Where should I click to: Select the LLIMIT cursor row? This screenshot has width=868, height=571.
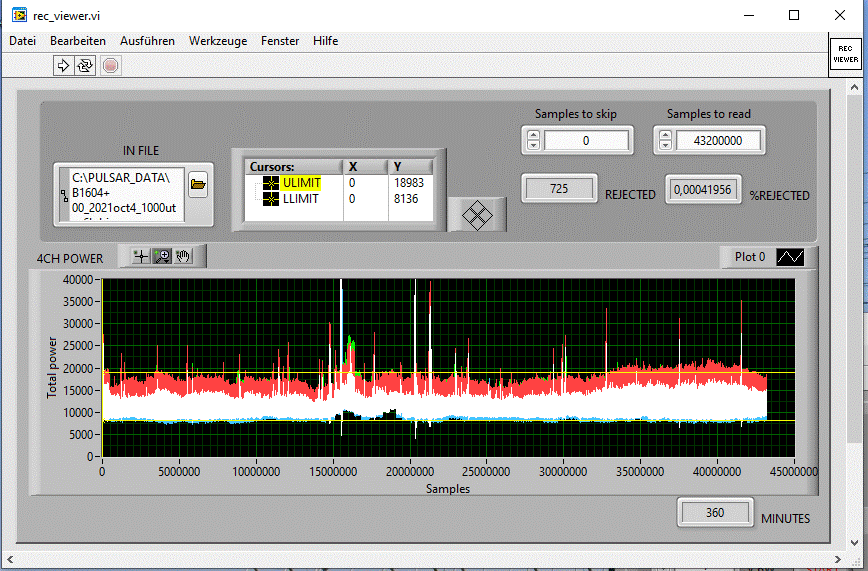[338, 199]
